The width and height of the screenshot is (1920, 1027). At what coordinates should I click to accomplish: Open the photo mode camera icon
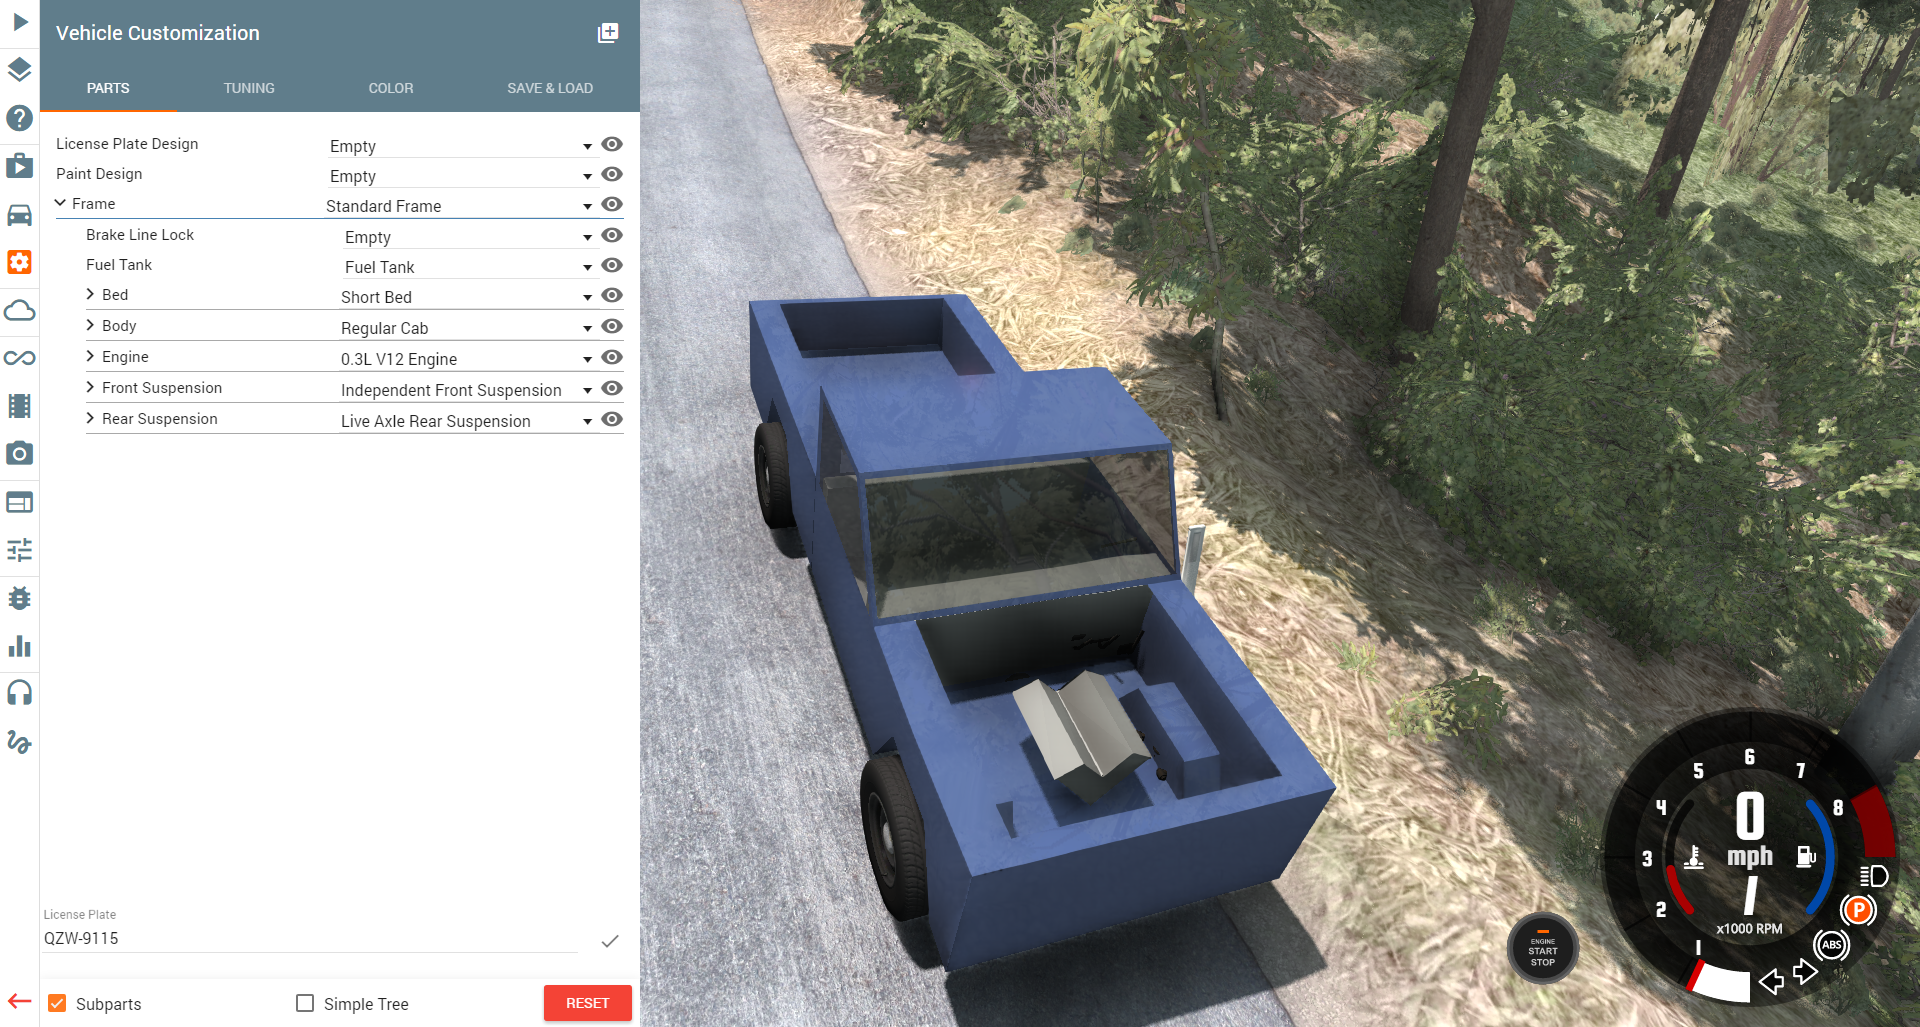(20, 454)
